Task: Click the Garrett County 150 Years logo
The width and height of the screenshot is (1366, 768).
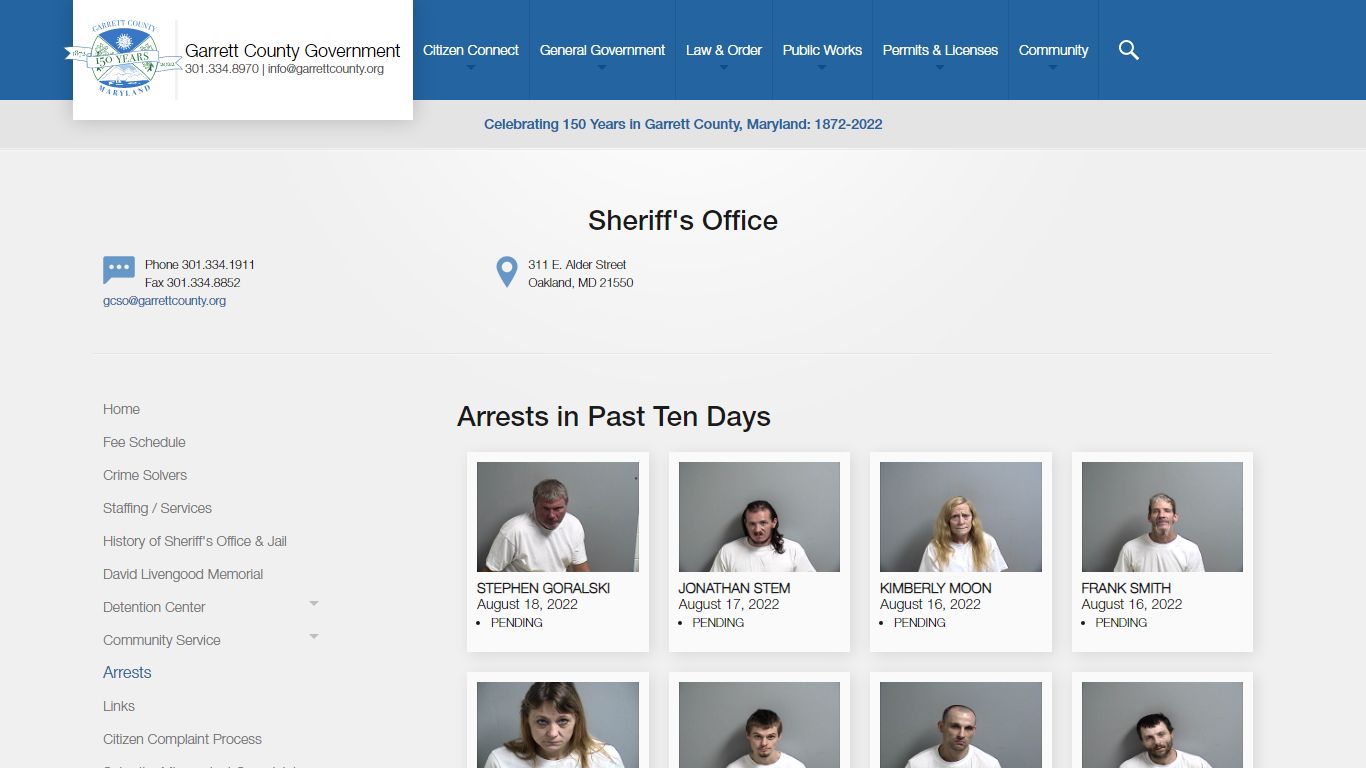Action: 122,58
